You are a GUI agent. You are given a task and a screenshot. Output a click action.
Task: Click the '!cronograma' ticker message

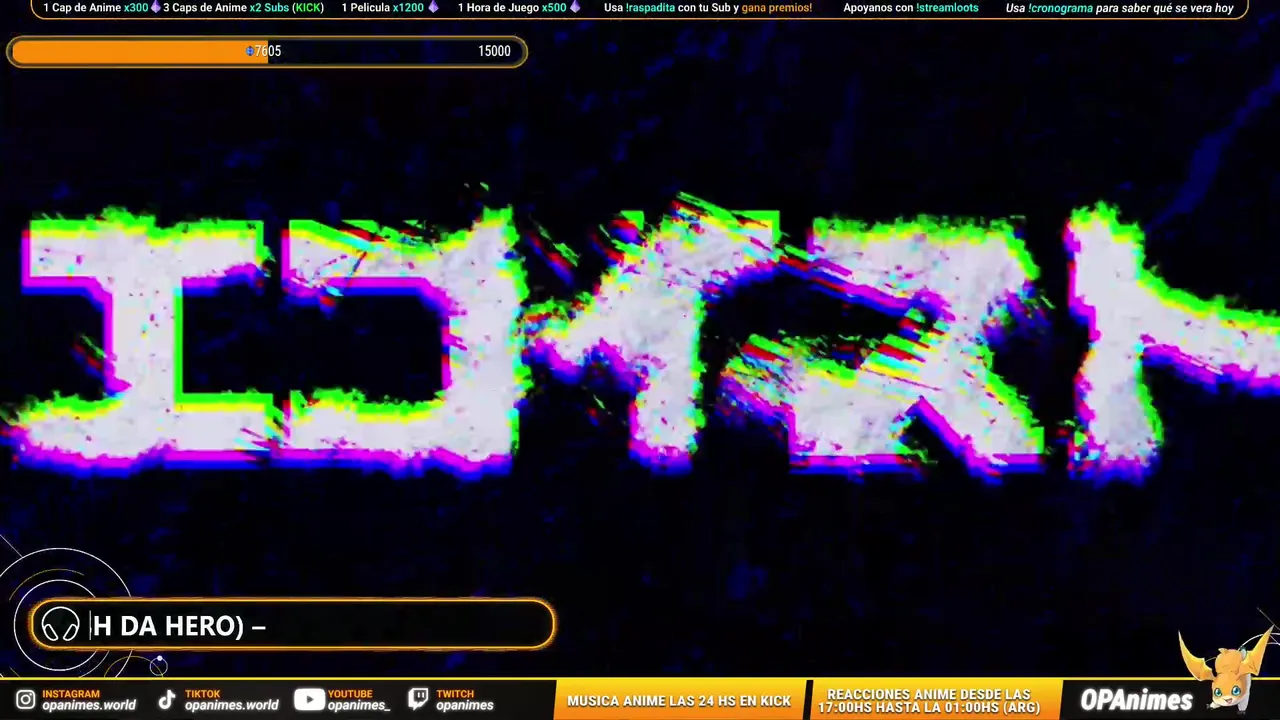tap(1120, 8)
